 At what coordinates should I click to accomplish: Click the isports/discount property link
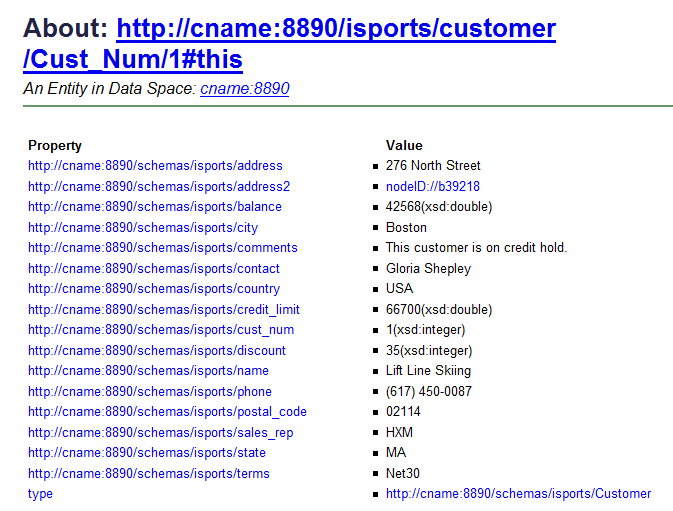(156, 351)
